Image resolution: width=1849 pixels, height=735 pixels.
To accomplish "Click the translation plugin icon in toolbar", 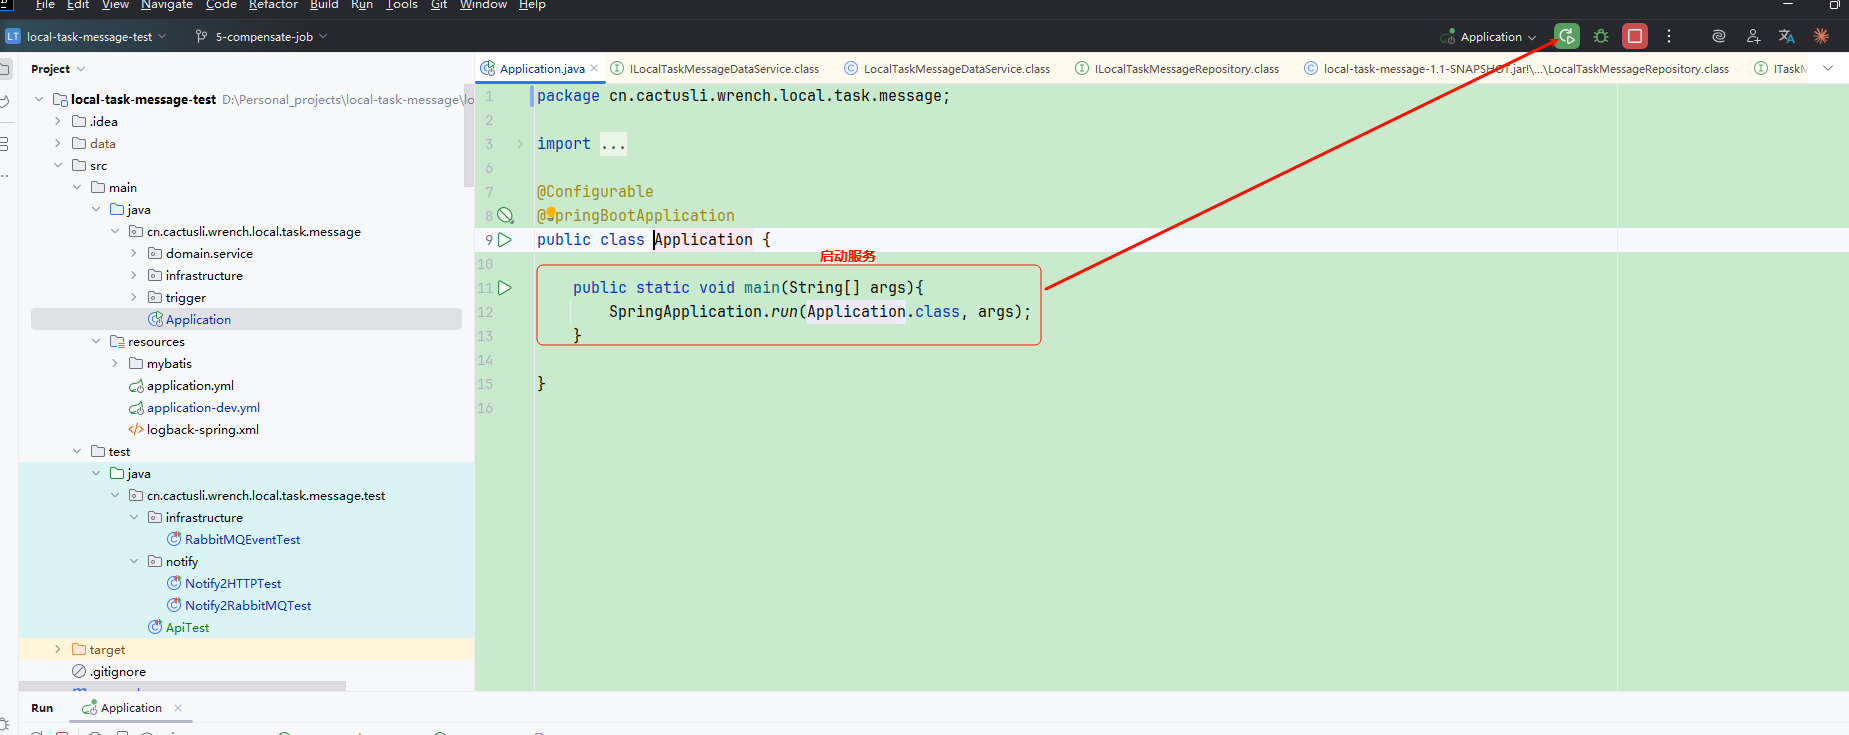I will coord(1786,37).
